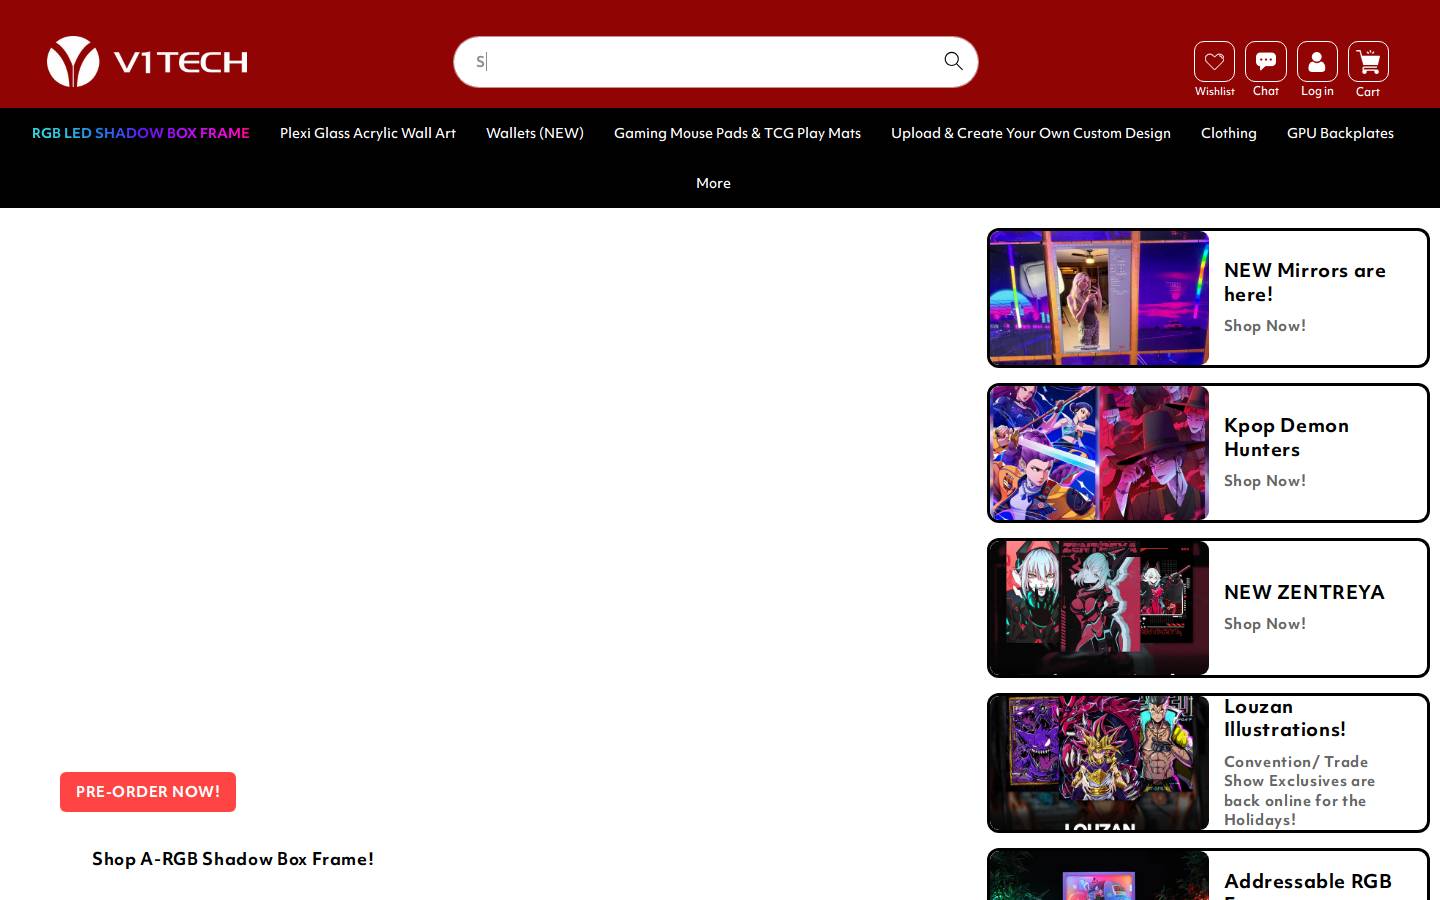The width and height of the screenshot is (1440, 900).
Task: Open RGB LED SHADOW BOX FRAME menu
Action: 141,133
